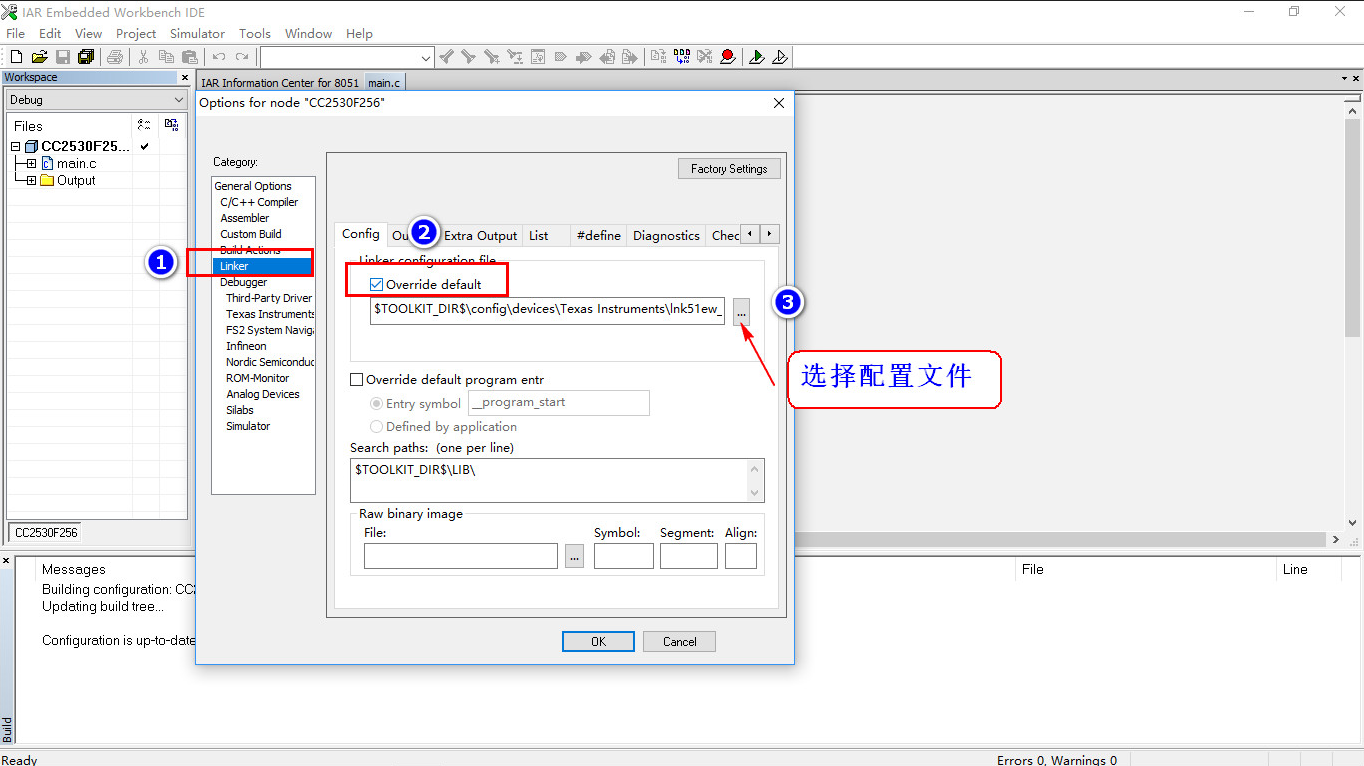1364x766 pixels.
Task: Click the red Stop Build toolbar icon
Action: (x=726, y=57)
